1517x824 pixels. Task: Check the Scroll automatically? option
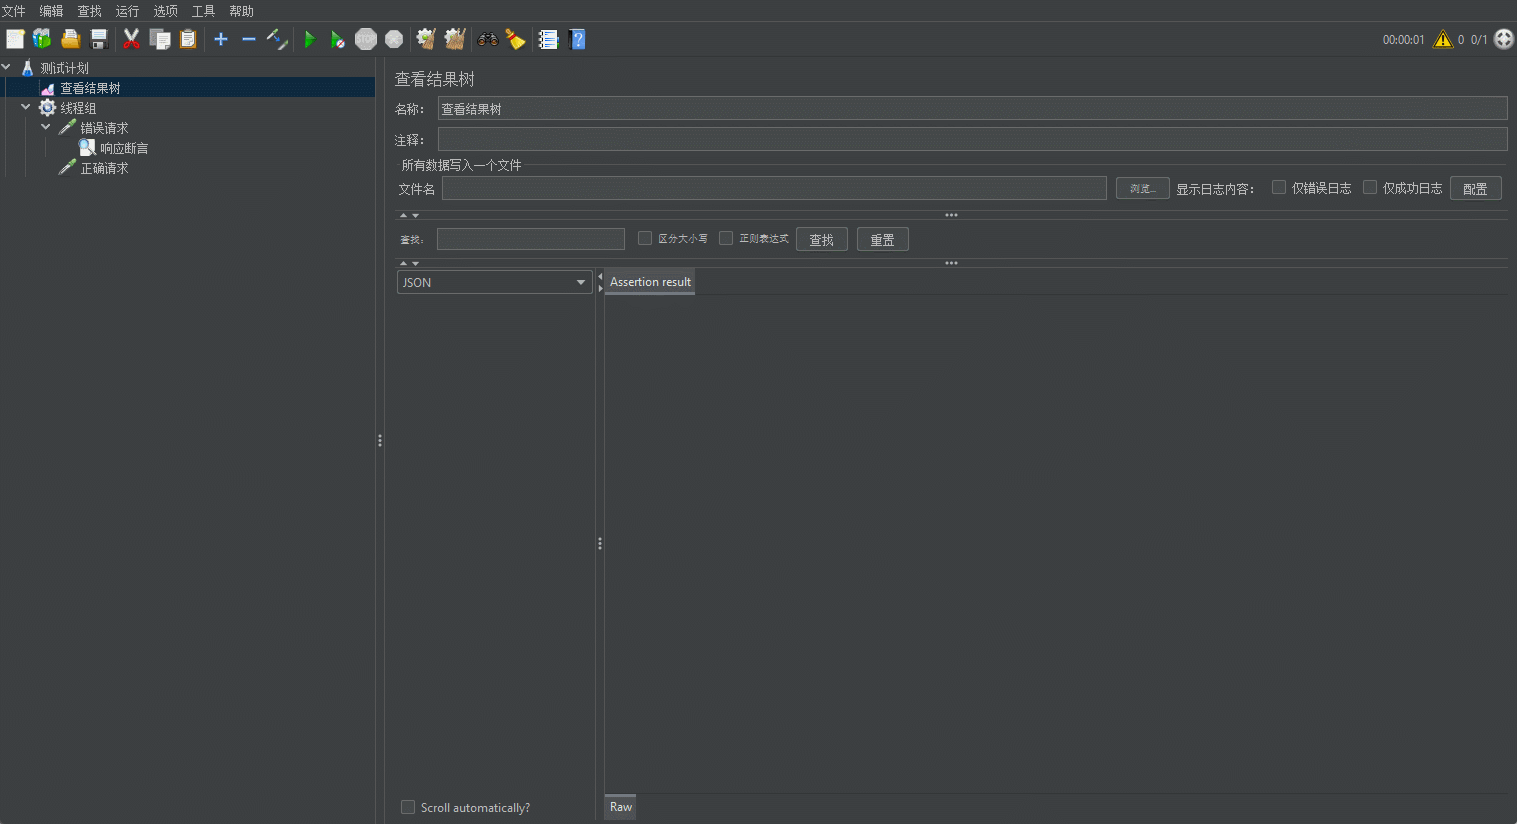pos(408,807)
